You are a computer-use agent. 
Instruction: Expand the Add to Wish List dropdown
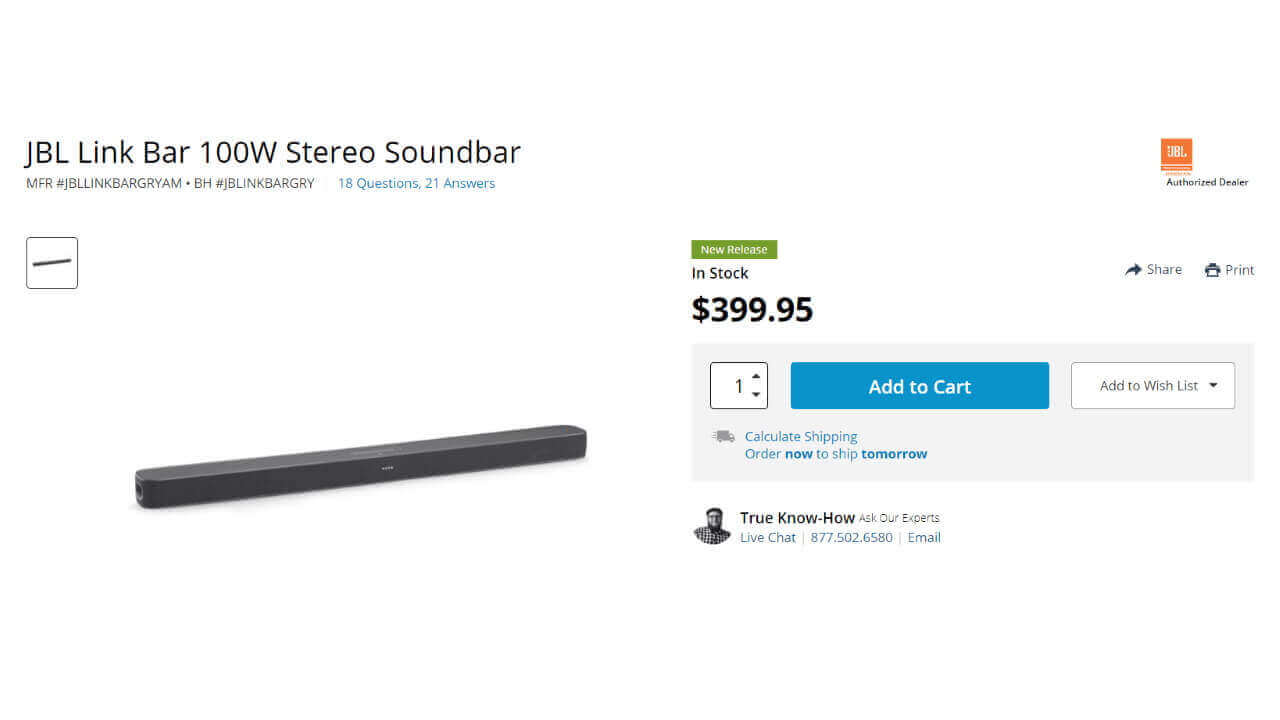pyautogui.click(x=1213, y=386)
